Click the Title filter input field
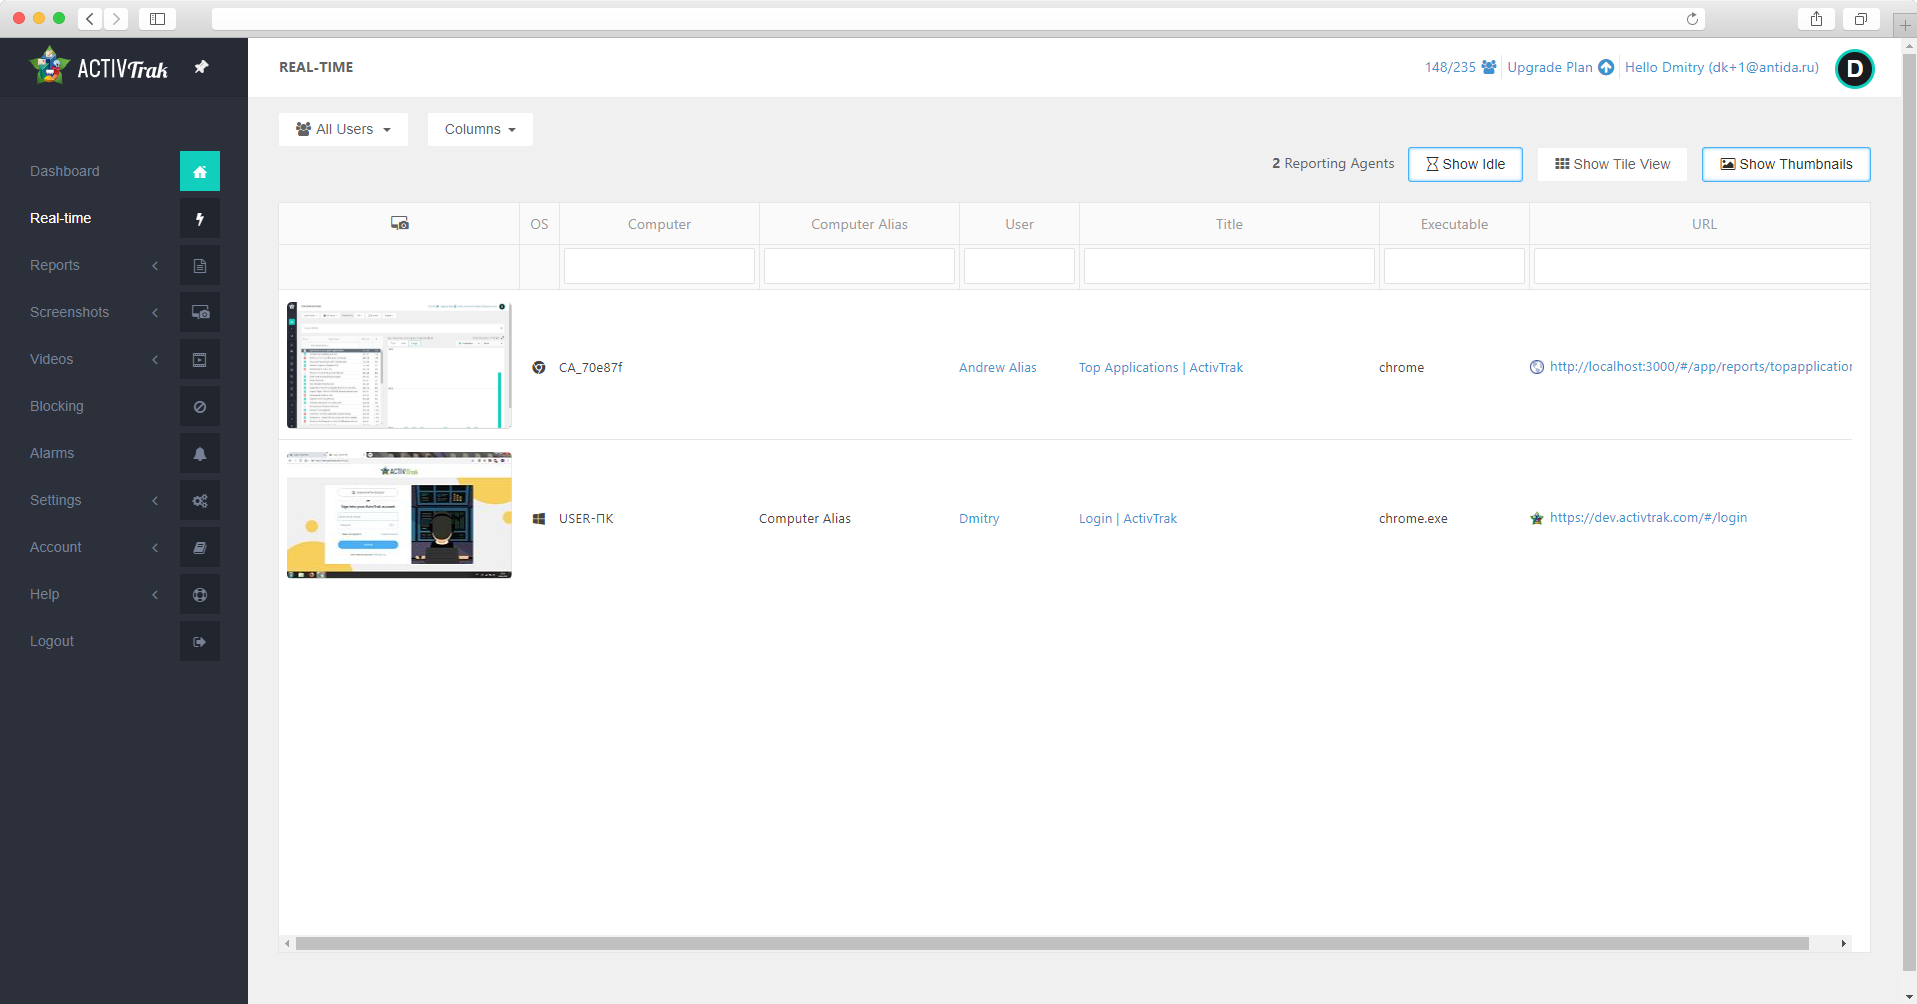 tap(1229, 266)
